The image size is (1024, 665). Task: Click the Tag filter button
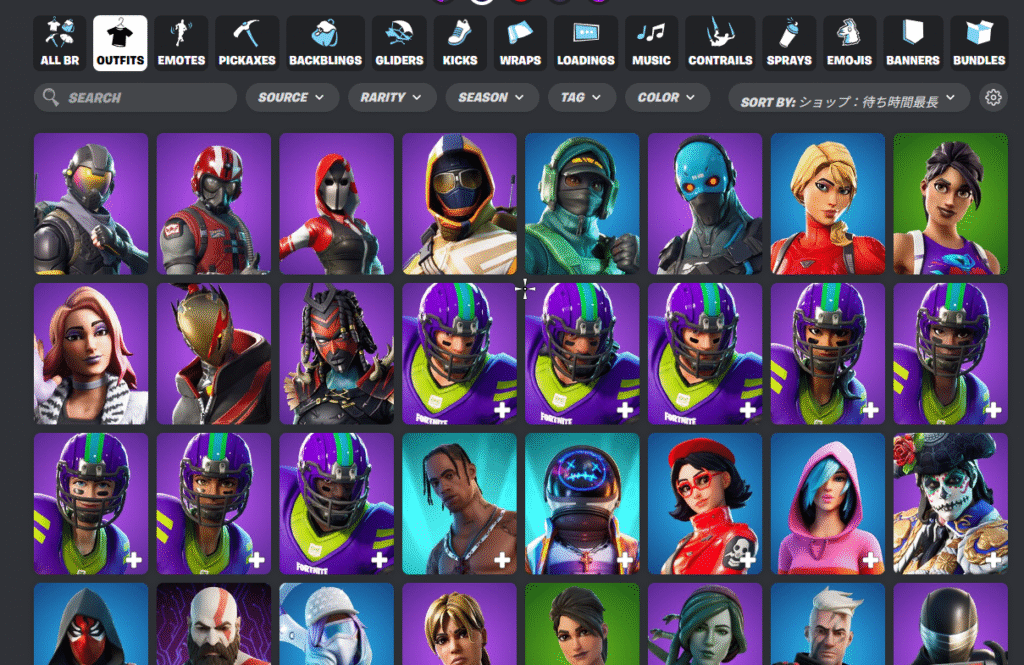581,97
